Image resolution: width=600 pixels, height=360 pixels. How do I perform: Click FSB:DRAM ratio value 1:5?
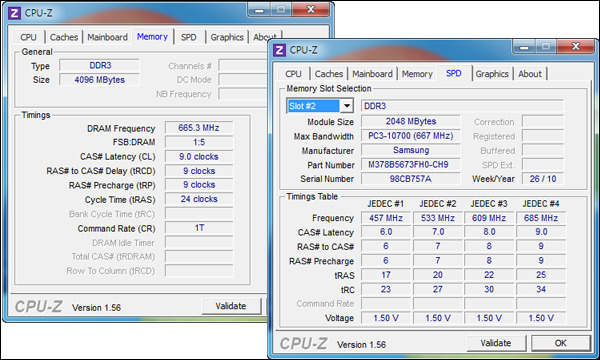pyautogui.click(x=199, y=142)
